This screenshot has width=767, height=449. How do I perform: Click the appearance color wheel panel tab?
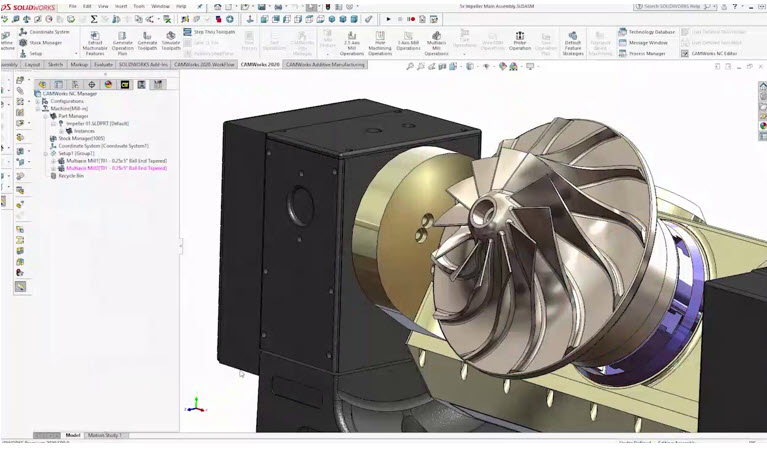(x=108, y=85)
